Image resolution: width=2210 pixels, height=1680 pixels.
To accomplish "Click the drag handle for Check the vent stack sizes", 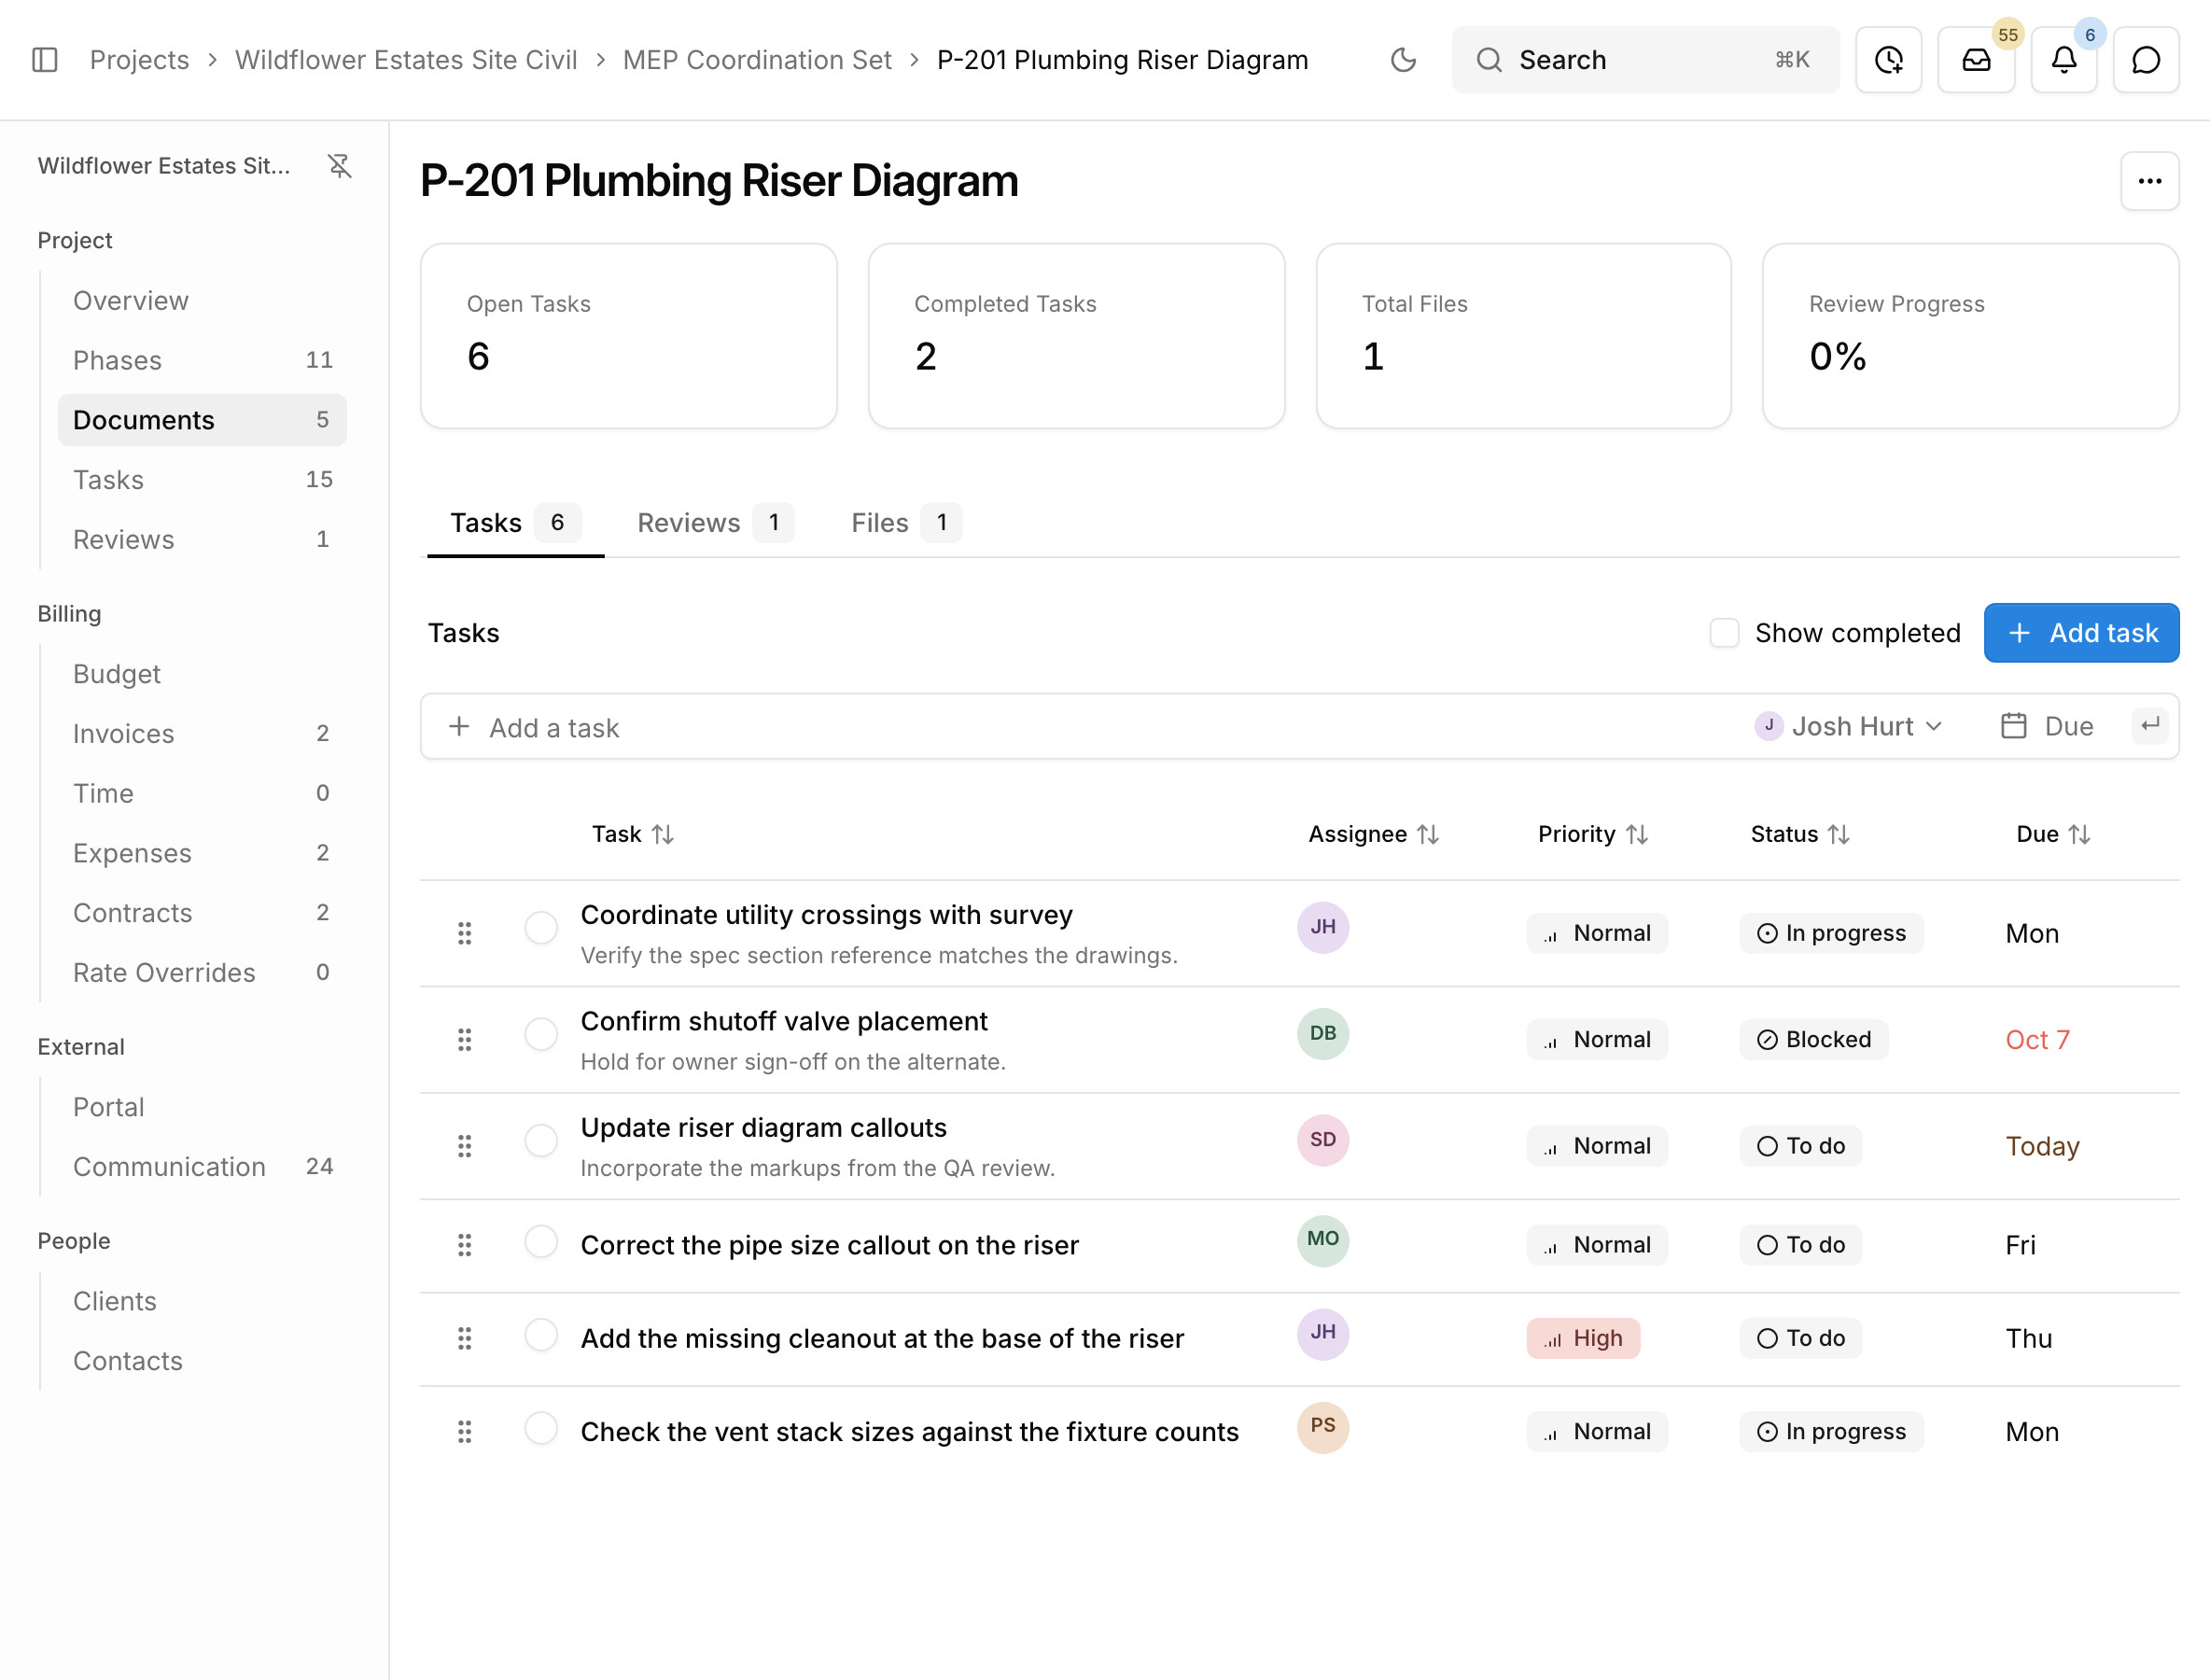I will (464, 1432).
